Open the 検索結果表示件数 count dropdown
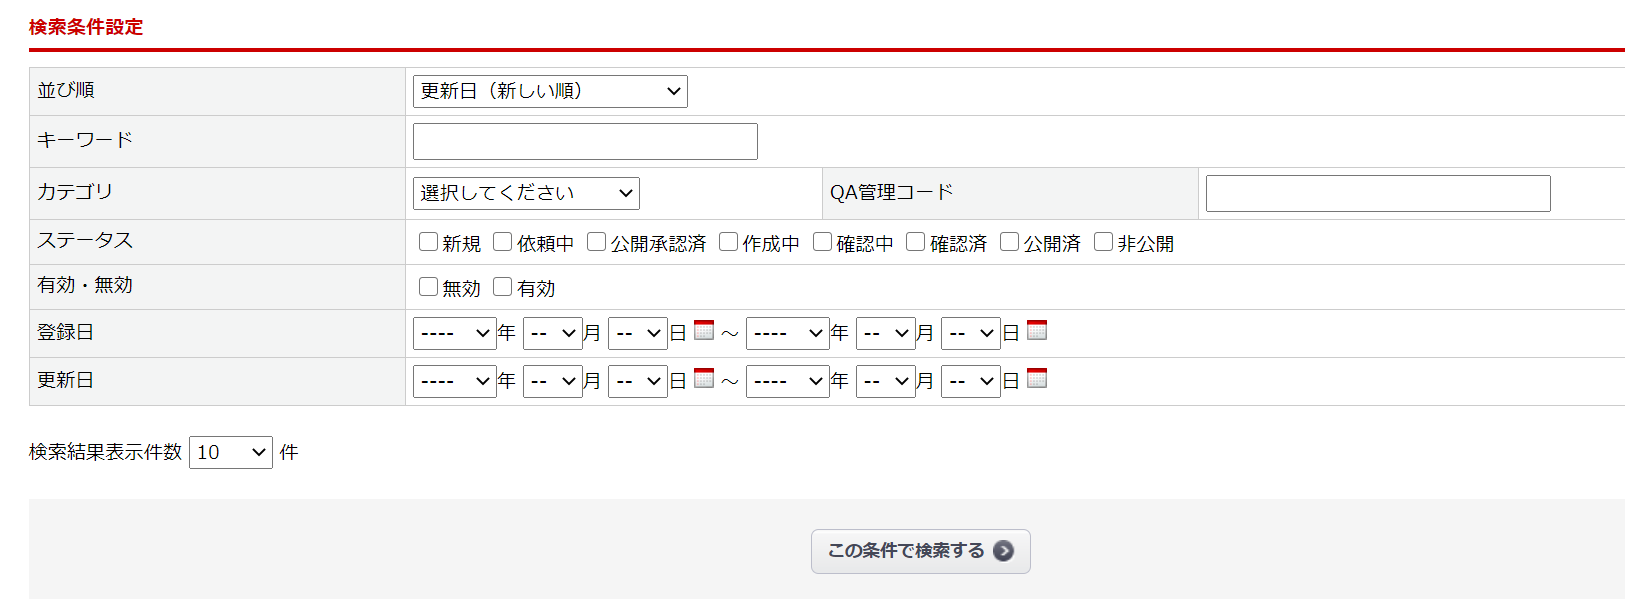Image resolution: width=1625 pixels, height=599 pixels. (x=231, y=452)
